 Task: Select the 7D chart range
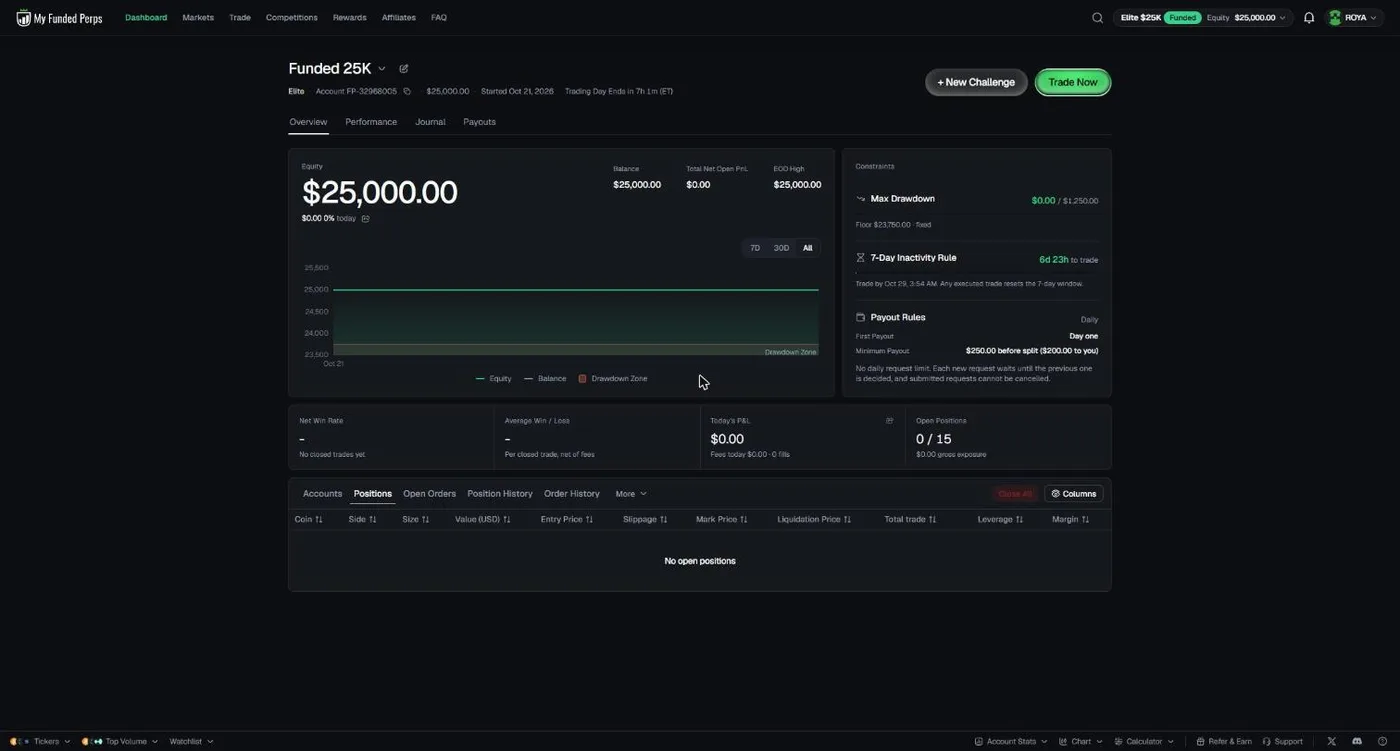[x=755, y=248]
